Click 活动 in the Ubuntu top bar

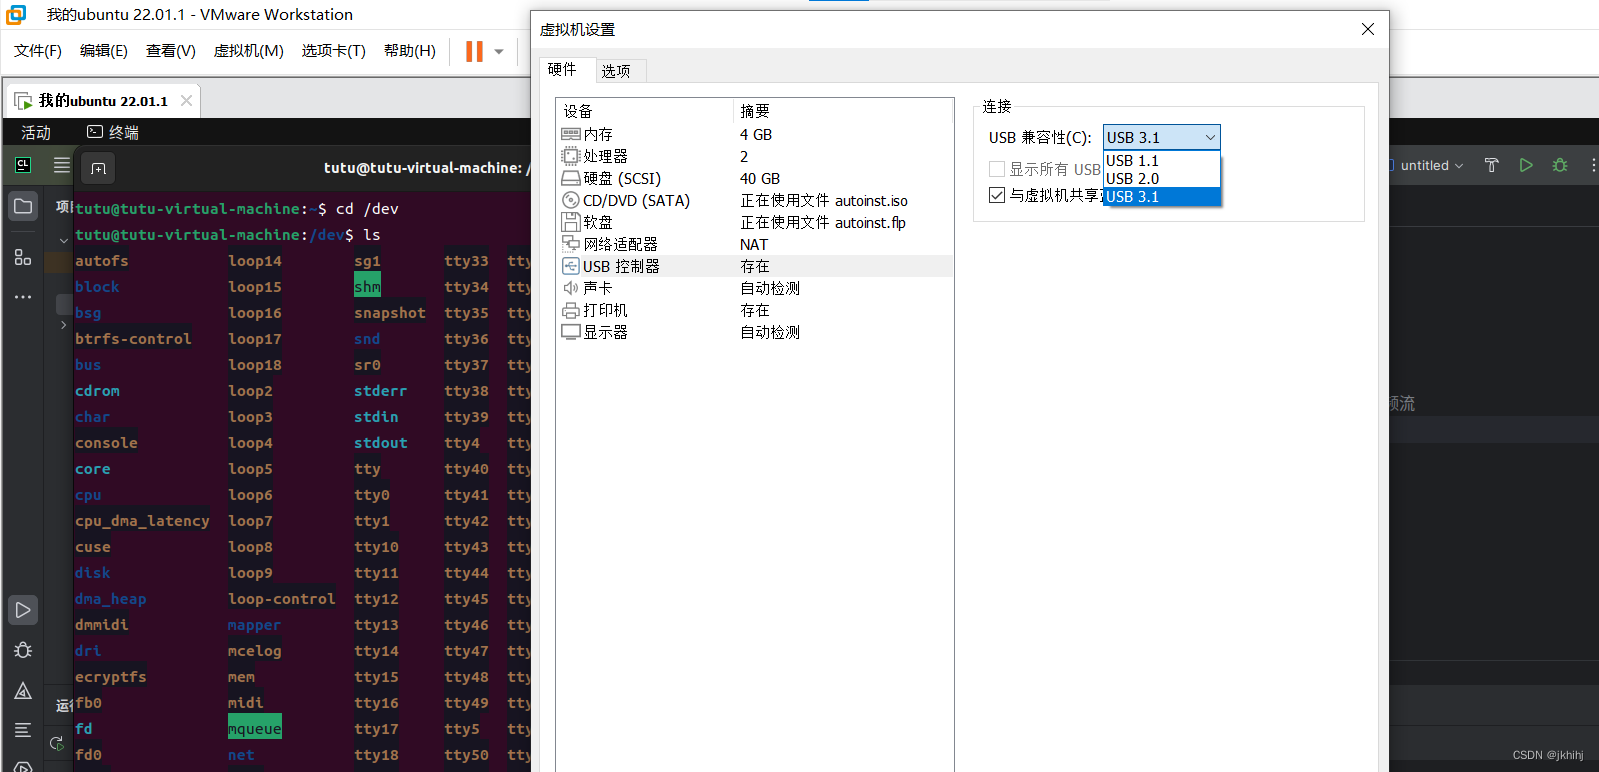coord(36,133)
